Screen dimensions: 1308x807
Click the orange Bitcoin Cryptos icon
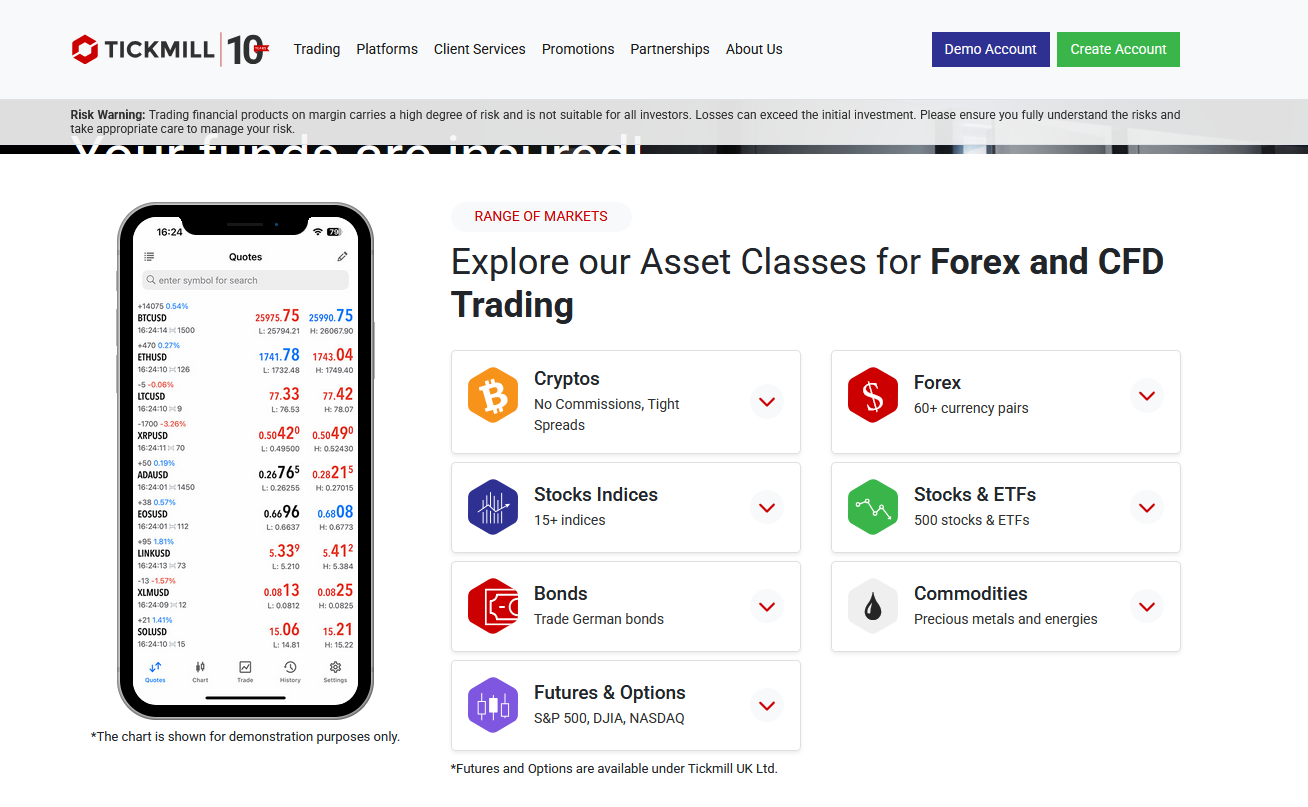(493, 396)
